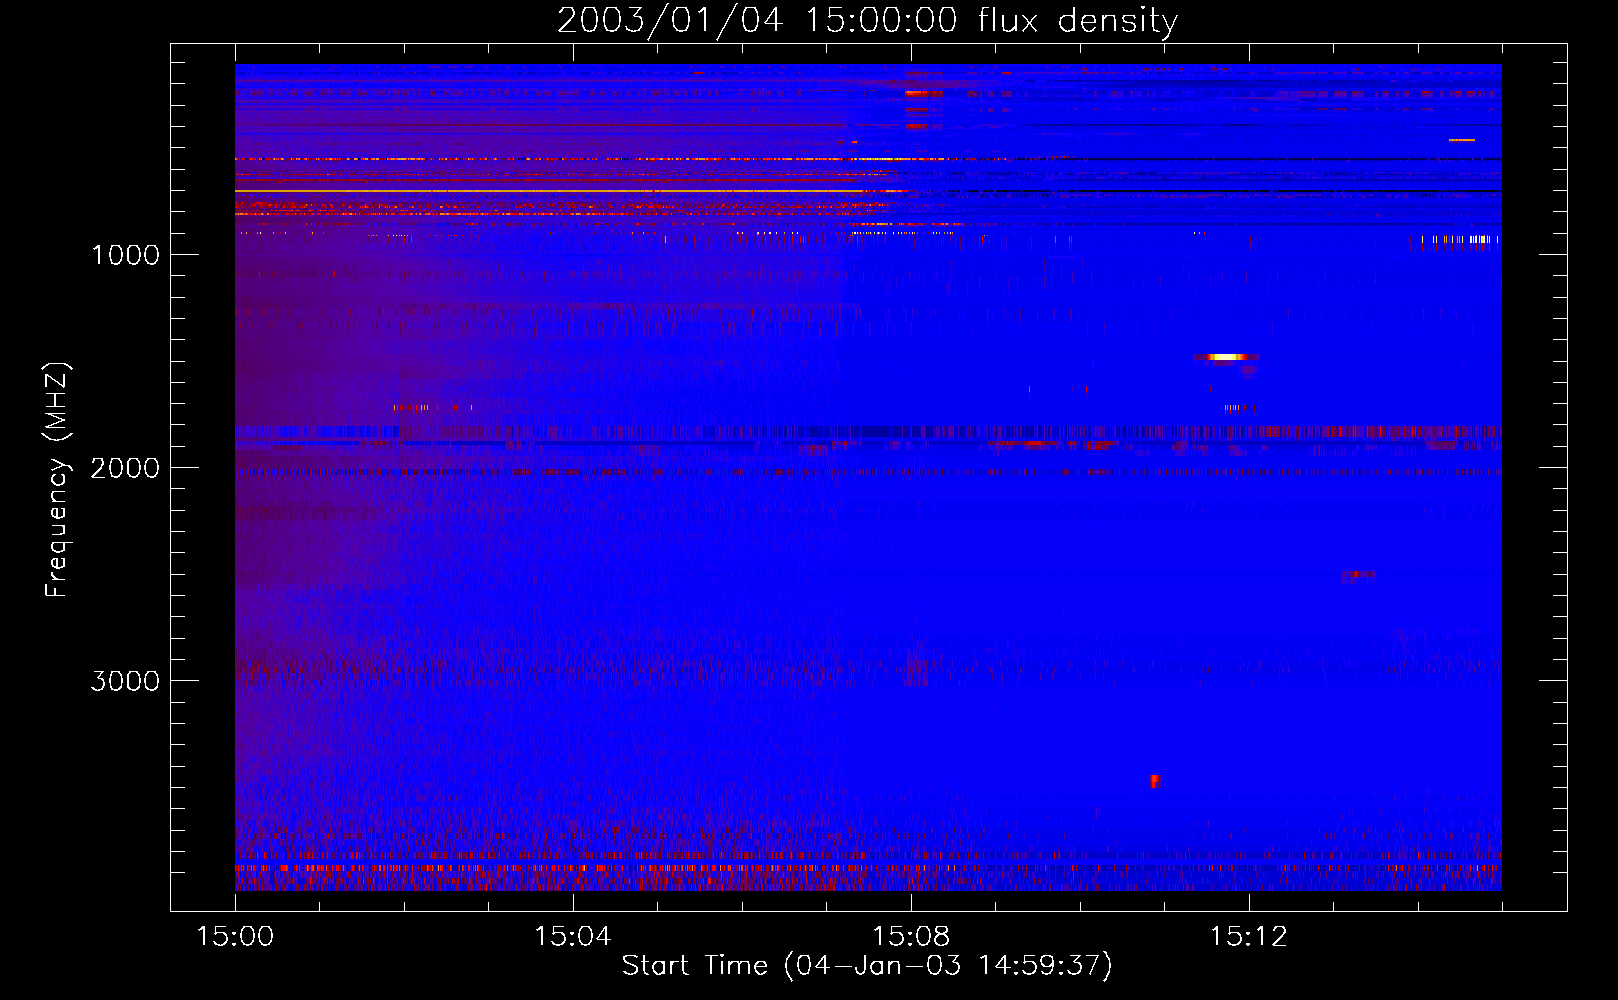Viewport: 1618px width, 1000px height.
Task: Click the 15:08 time tick label
Action: (x=910, y=936)
